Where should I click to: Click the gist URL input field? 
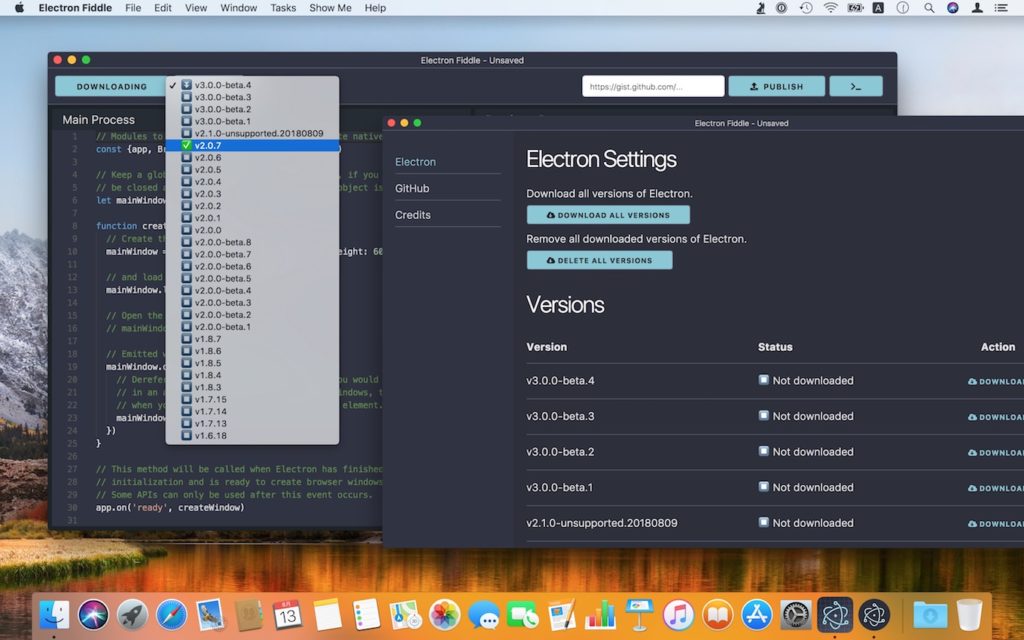pos(652,86)
